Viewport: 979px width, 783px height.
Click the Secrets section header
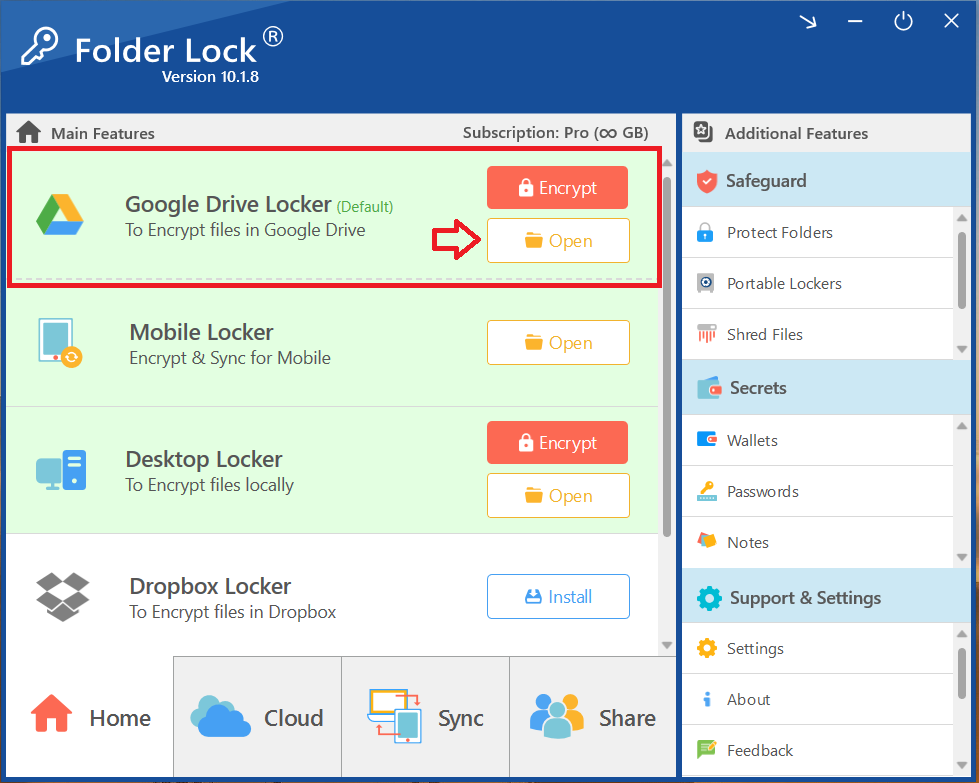click(x=827, y=387)
